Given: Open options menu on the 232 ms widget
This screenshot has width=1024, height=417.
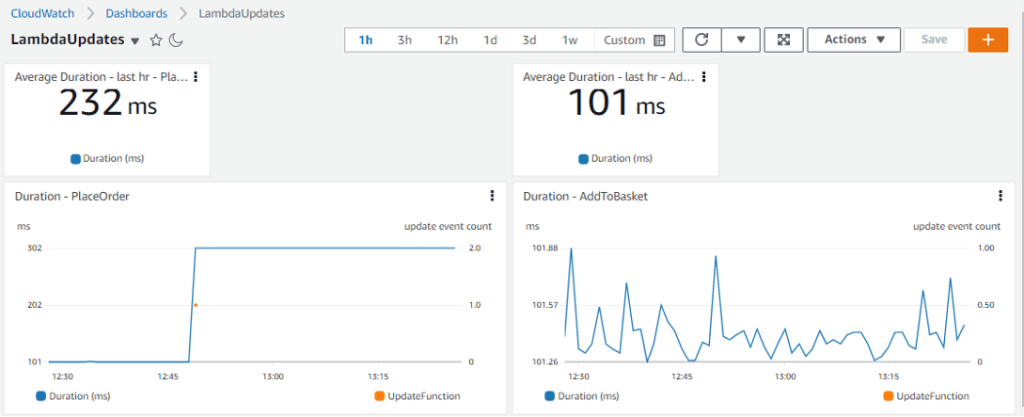Looking at the screenshot, I should click(195, 77).
